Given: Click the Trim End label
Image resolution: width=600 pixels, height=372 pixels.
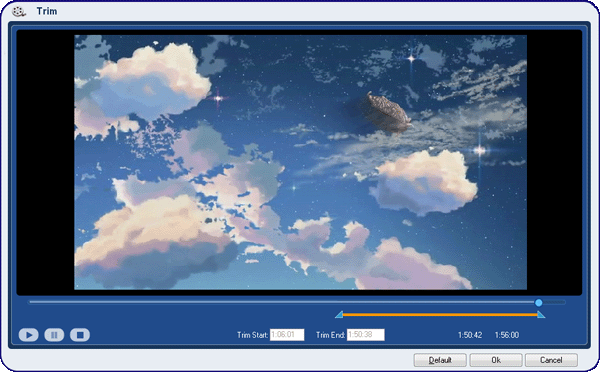Looking at the screenshot, I should (x=330, y=335).
